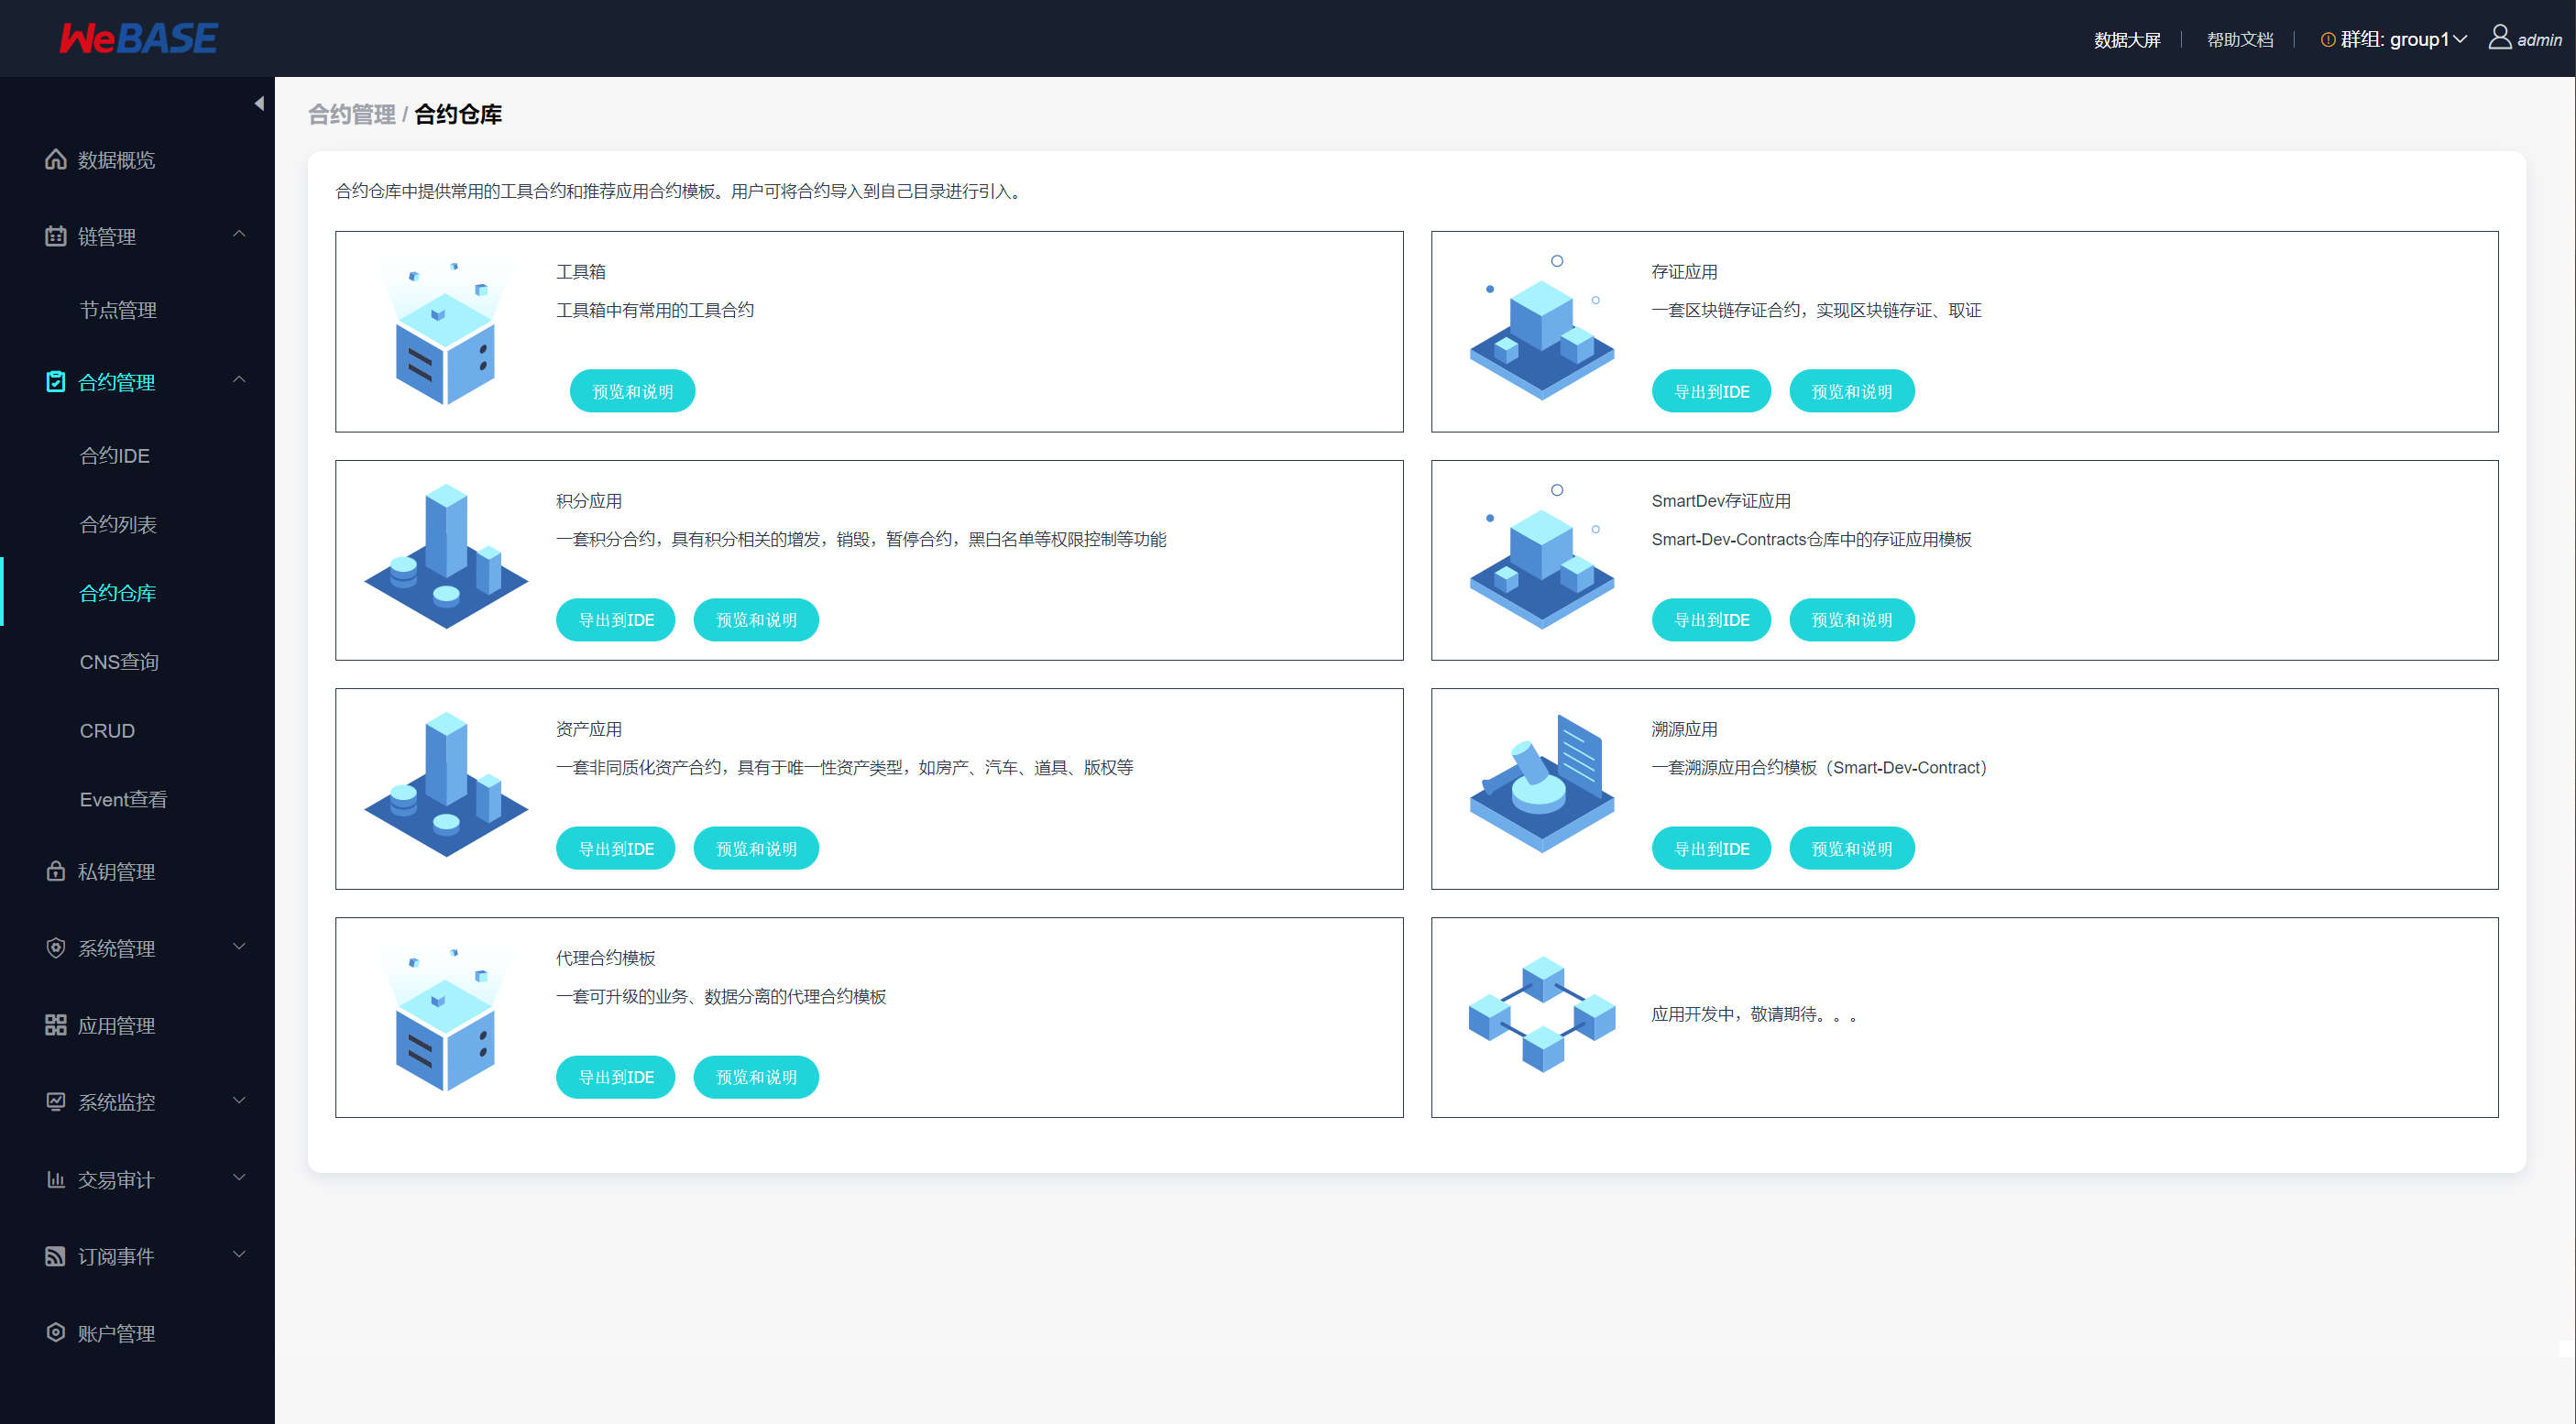
Task: Click 合约管理 in the breadcrumb
Action: pos(352,114)
